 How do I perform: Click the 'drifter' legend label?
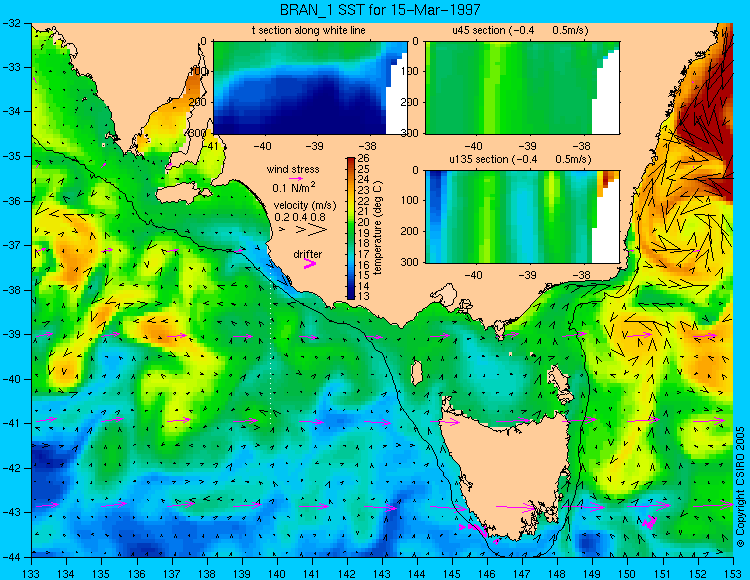click(x=308, y=254)
